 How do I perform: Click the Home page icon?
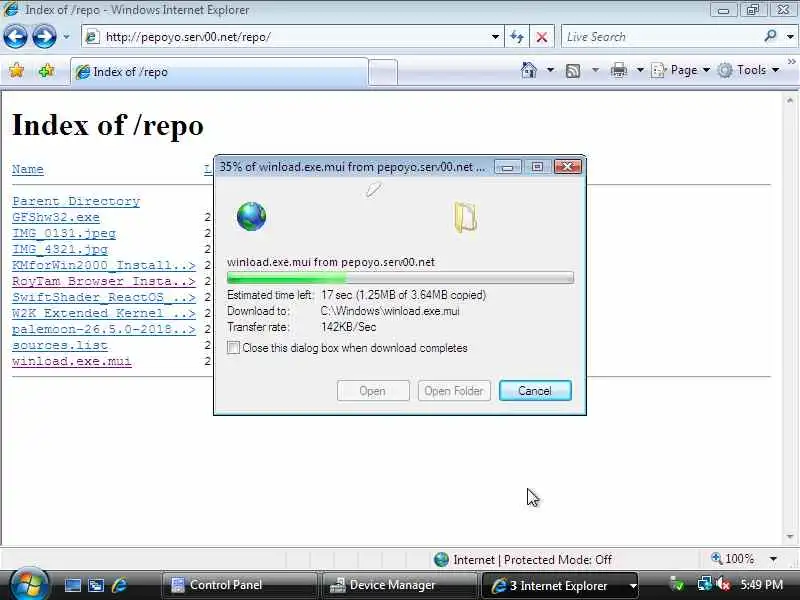click(x=529, y=70)
